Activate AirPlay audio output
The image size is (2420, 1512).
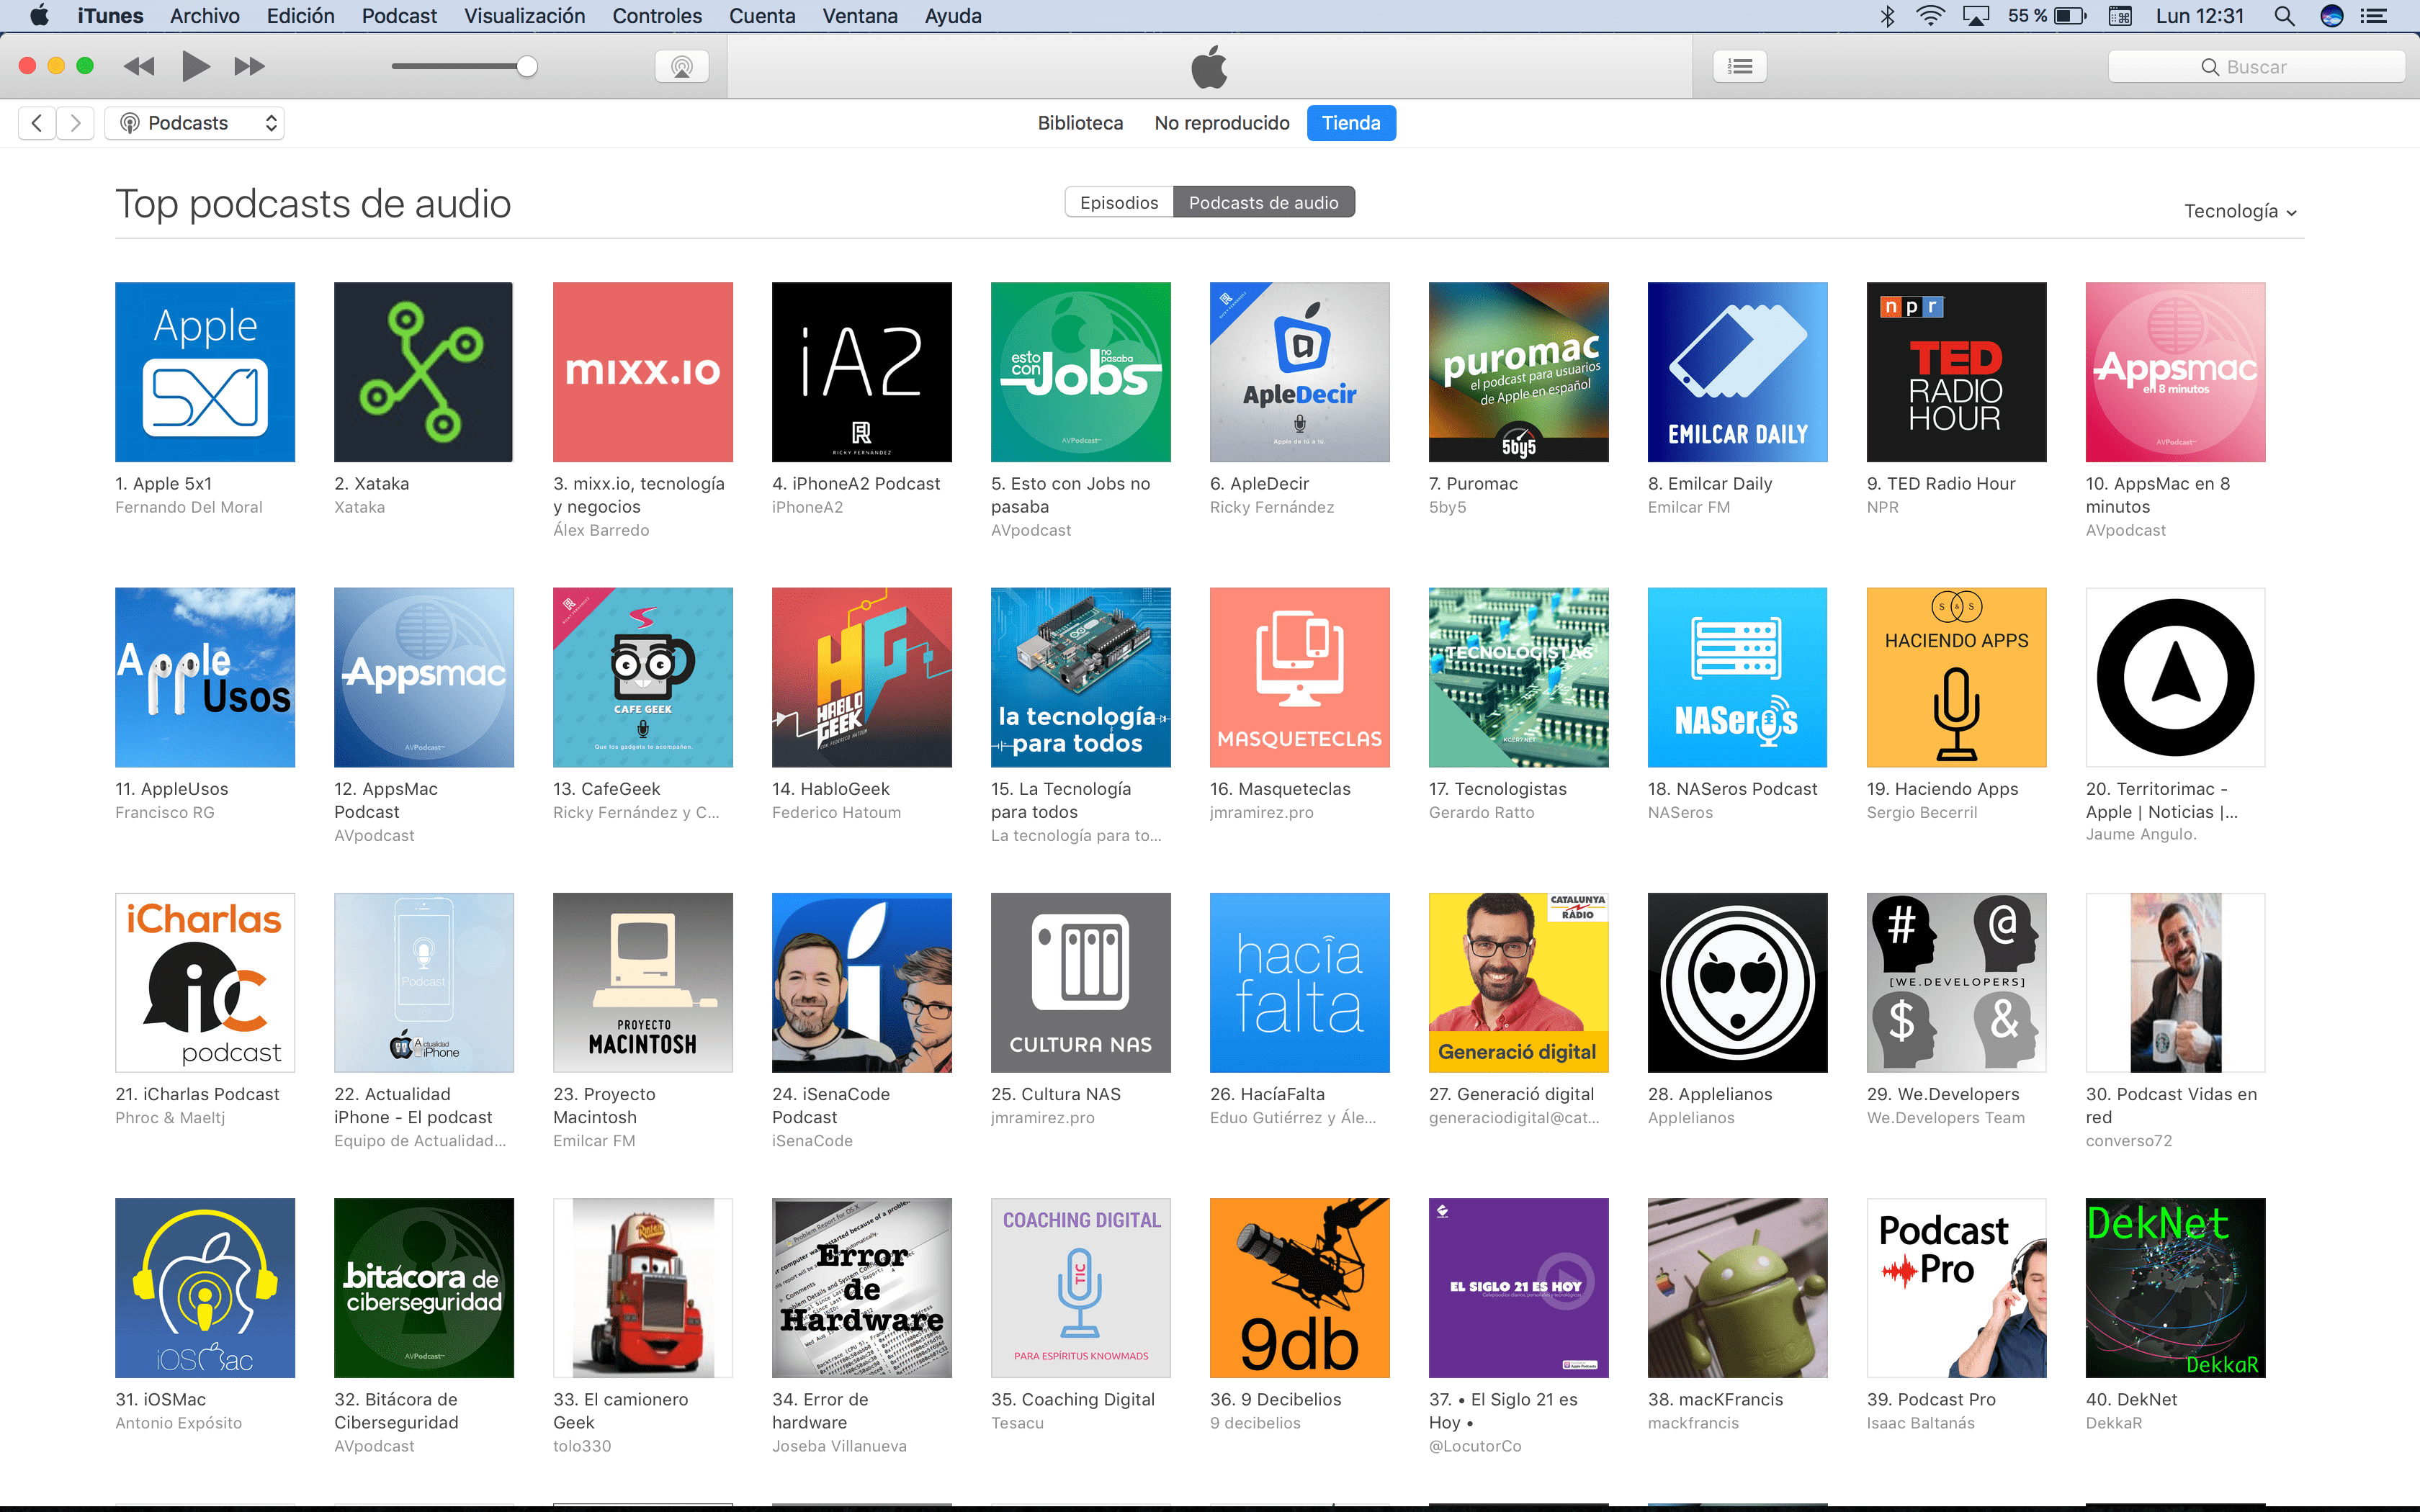[x=681, y=66]
